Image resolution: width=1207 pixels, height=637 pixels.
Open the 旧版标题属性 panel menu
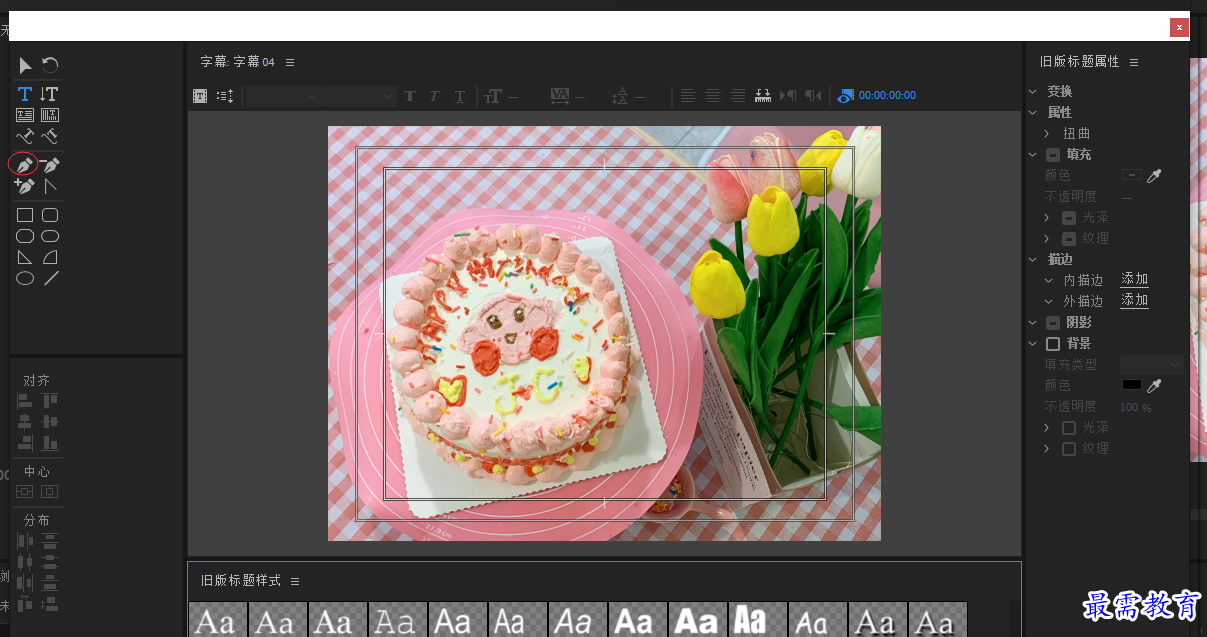pyautogui.click(x=1134, y=62)
